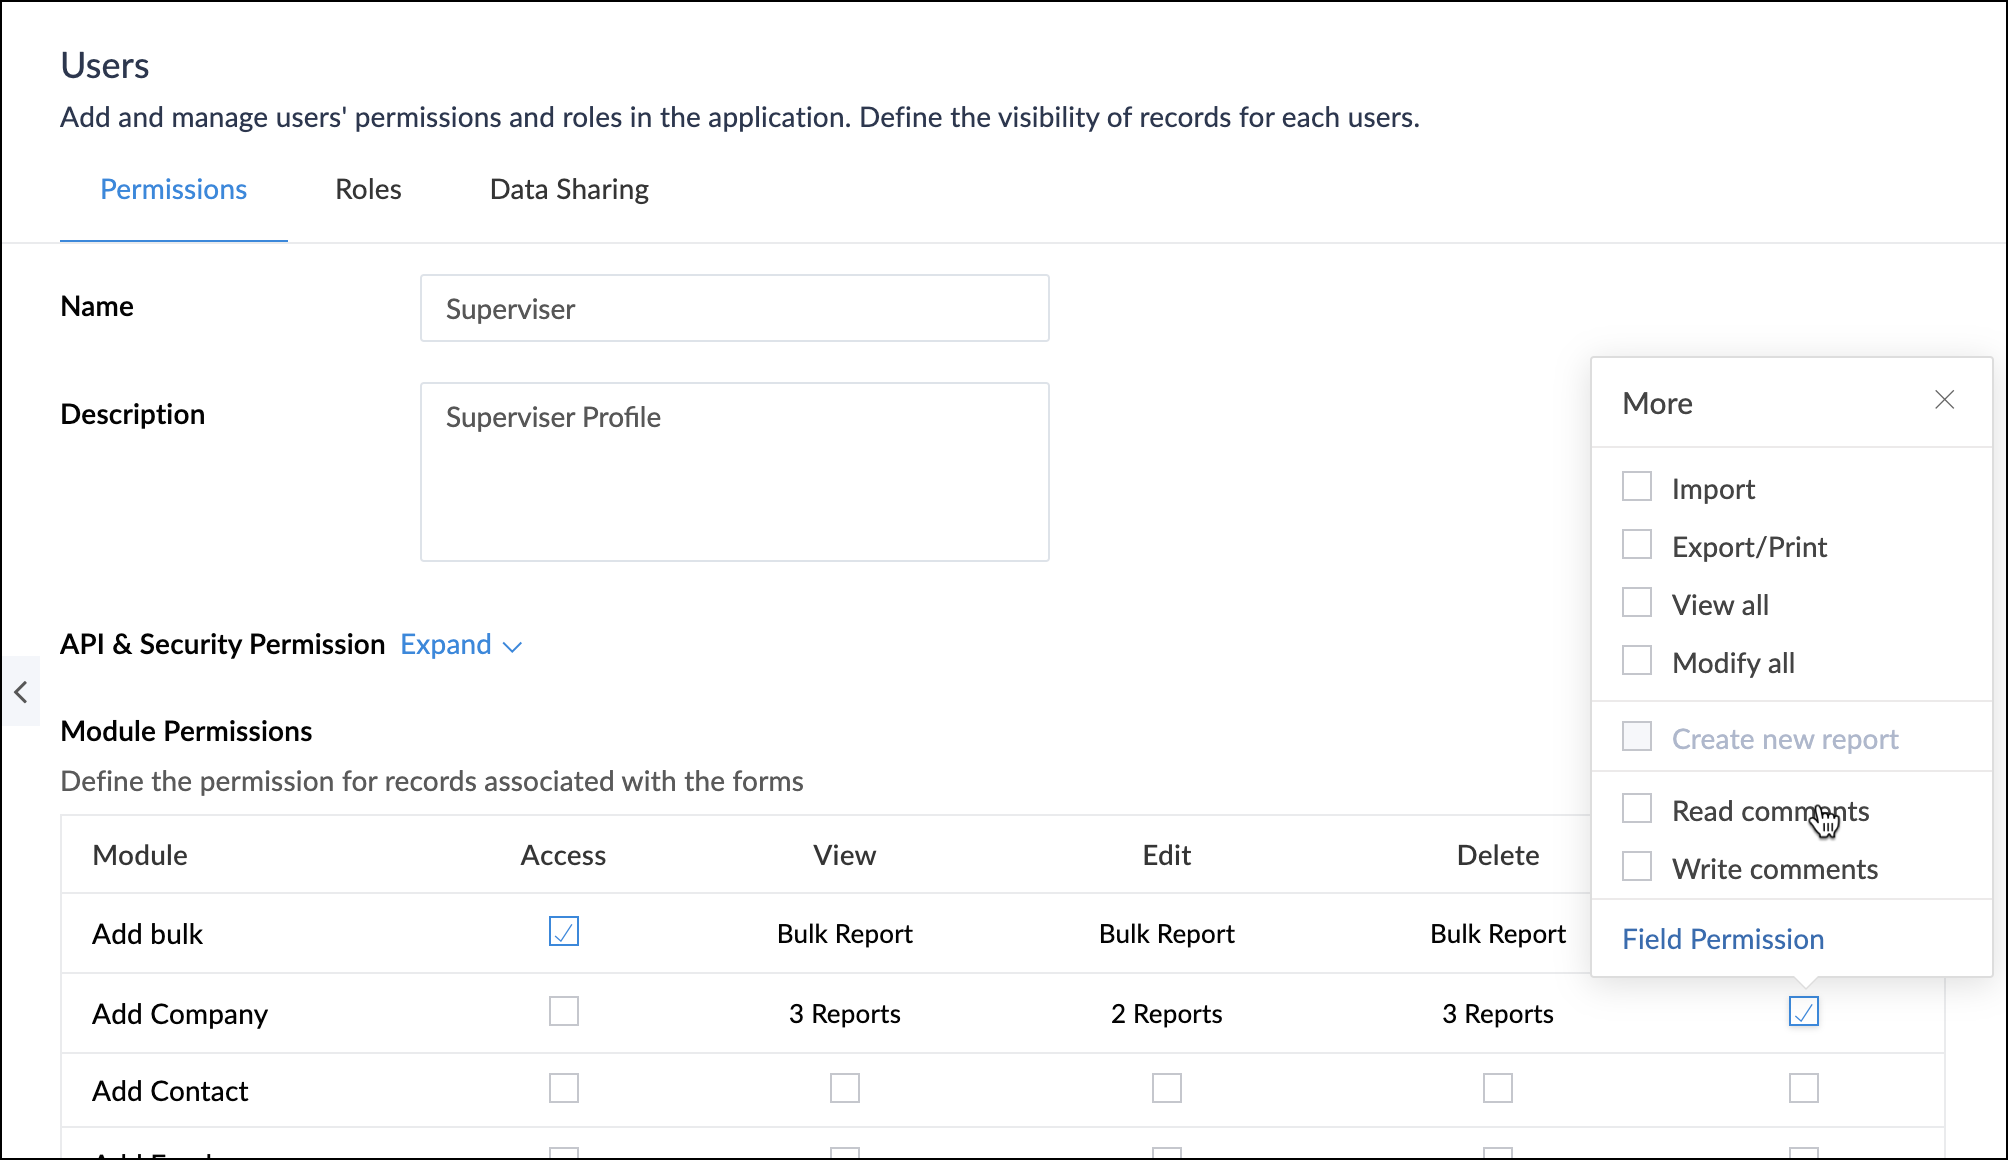Collapse the left sidebar panel
The image size is (2008, 1160).
pos(20,691)
